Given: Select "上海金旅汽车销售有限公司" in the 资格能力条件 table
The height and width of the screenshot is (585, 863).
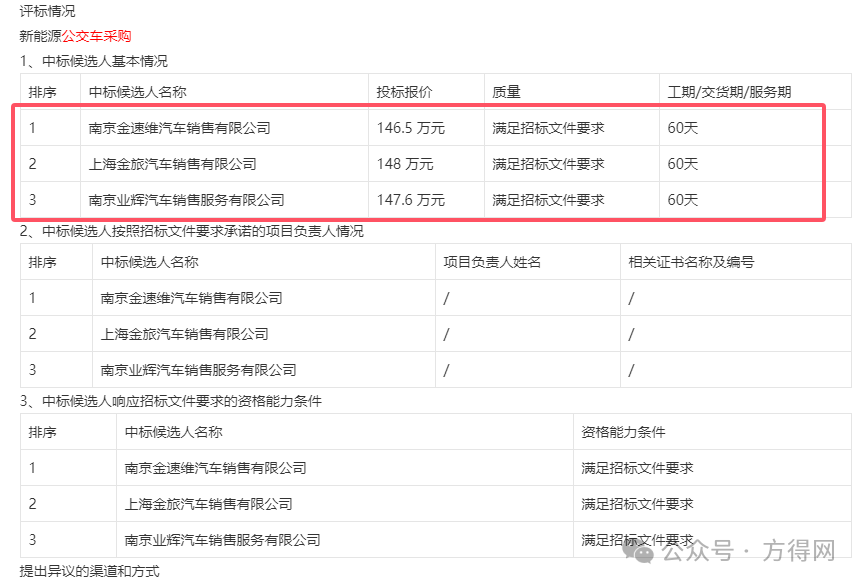Looking at the screenshot, I should 209,504.
